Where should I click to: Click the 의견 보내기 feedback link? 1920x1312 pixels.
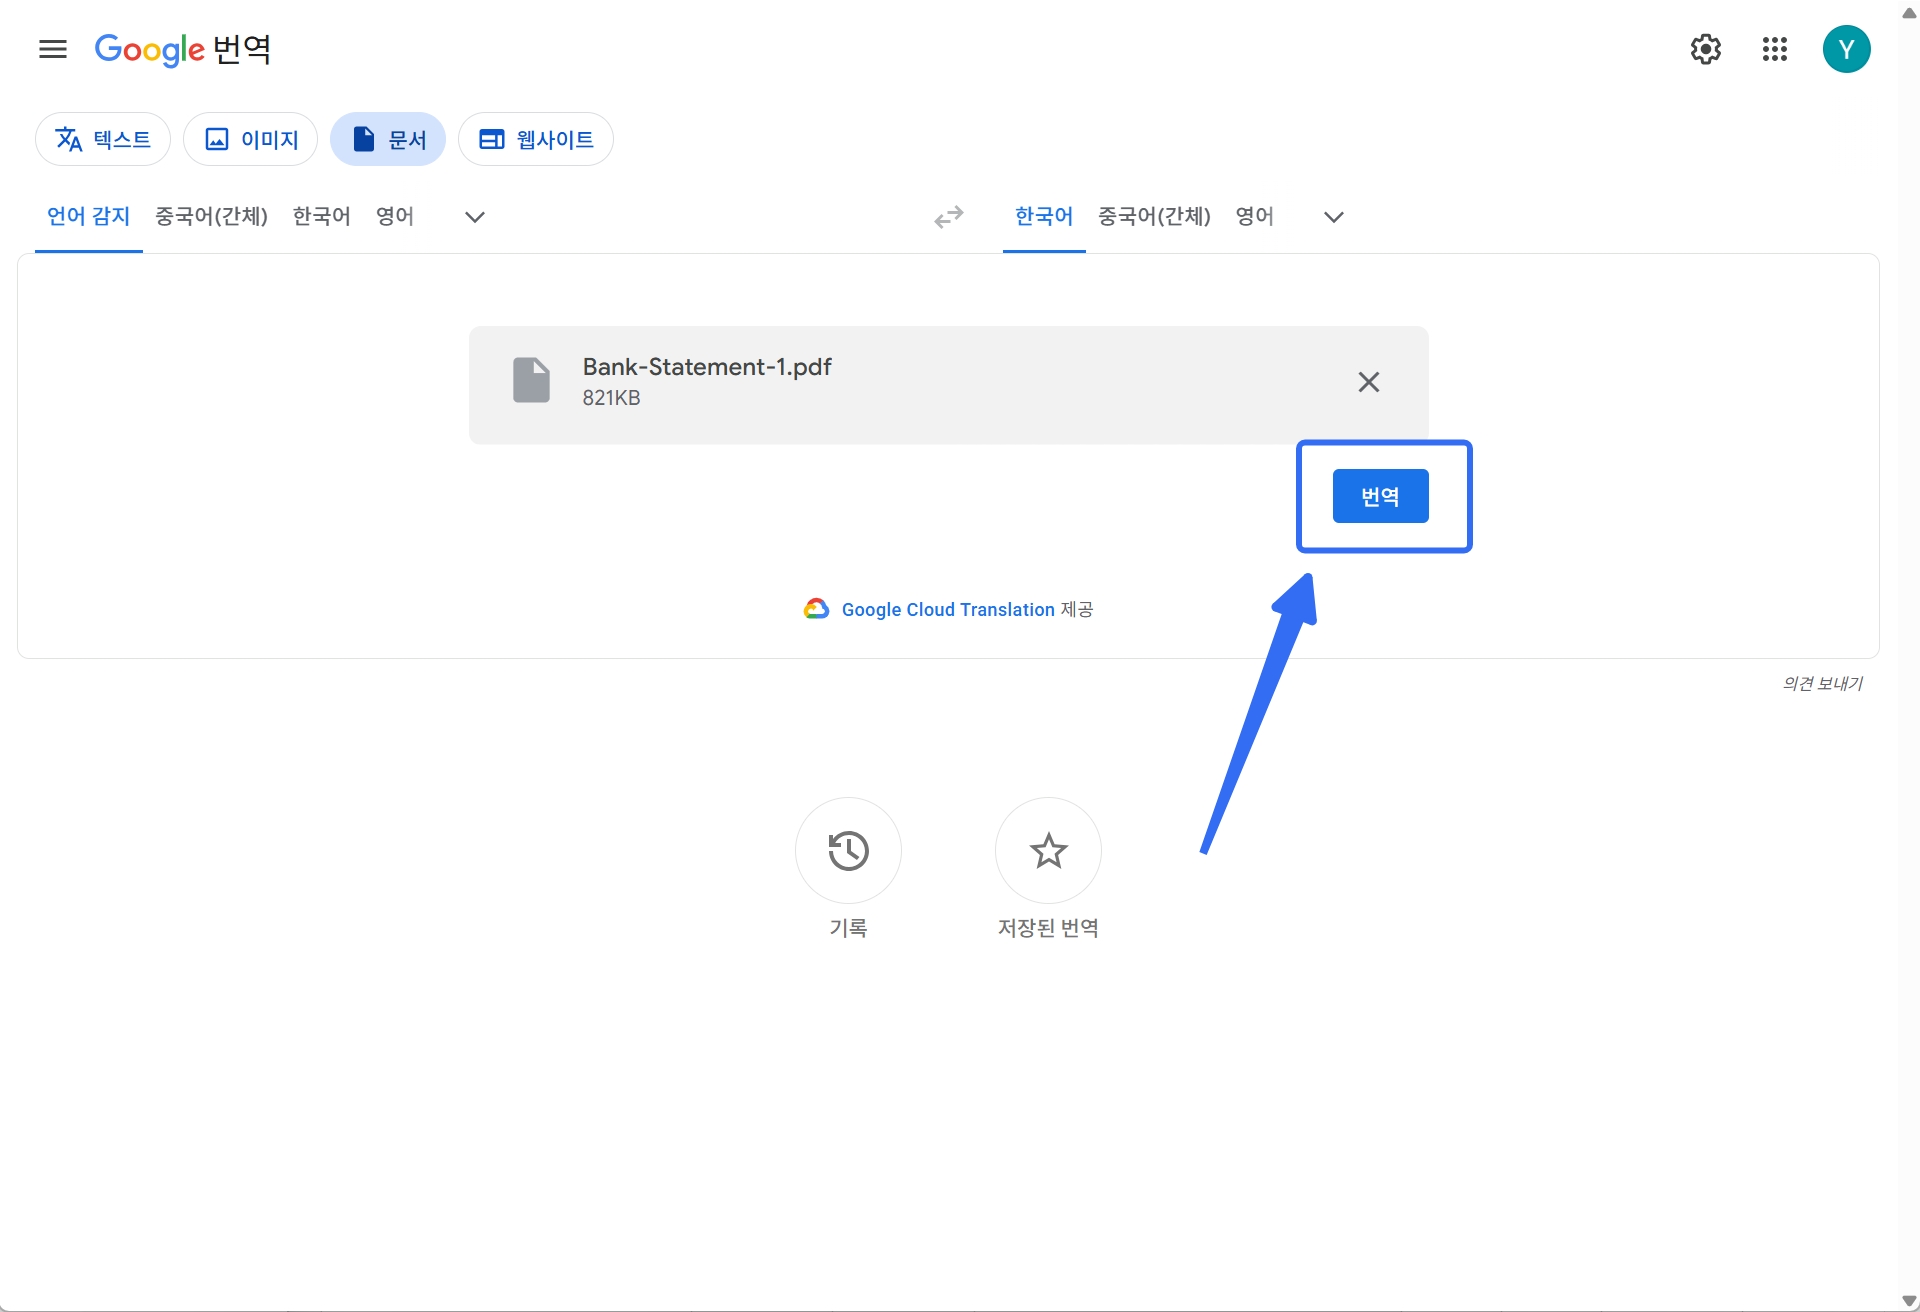point(1823,684)
